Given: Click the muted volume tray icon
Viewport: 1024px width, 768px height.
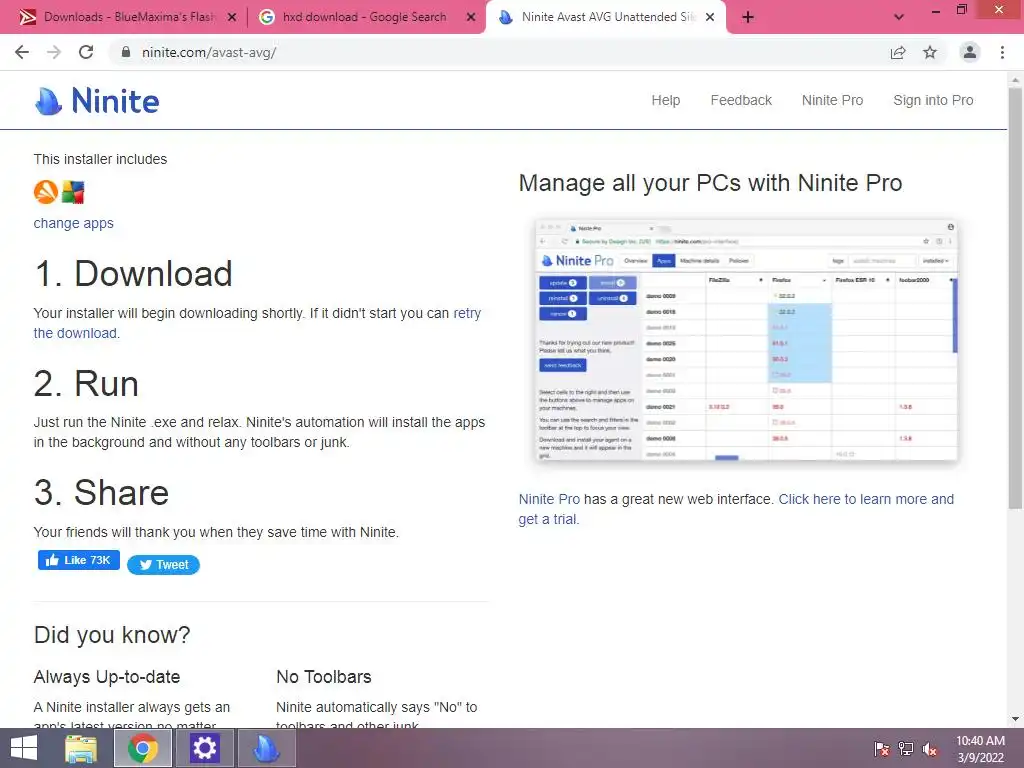Looking at the screenshot, I should 930,748.
